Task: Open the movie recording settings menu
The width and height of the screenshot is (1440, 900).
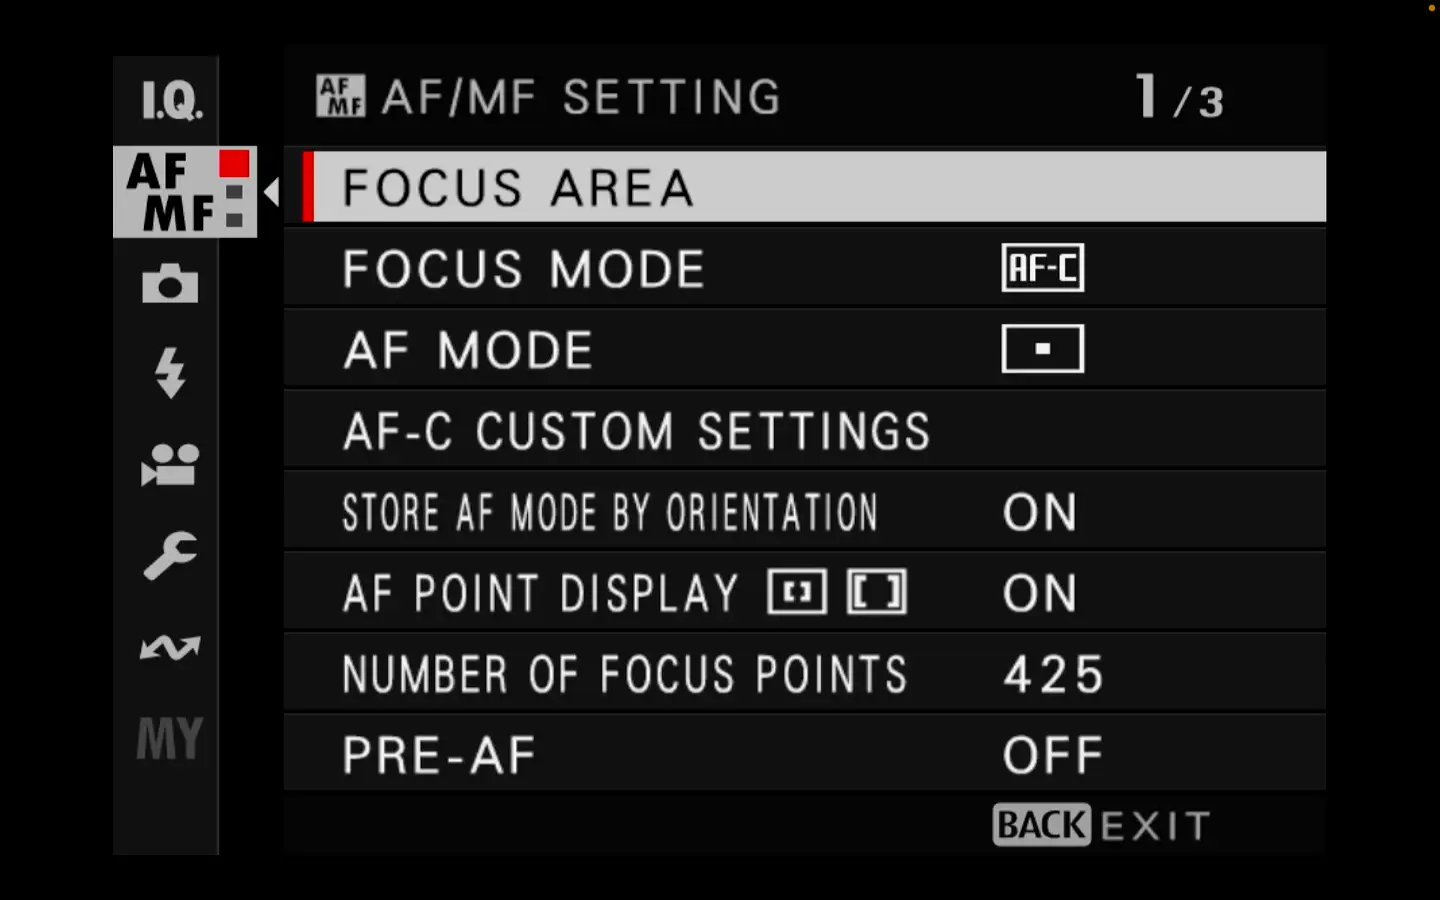Action: click(168, 465)
